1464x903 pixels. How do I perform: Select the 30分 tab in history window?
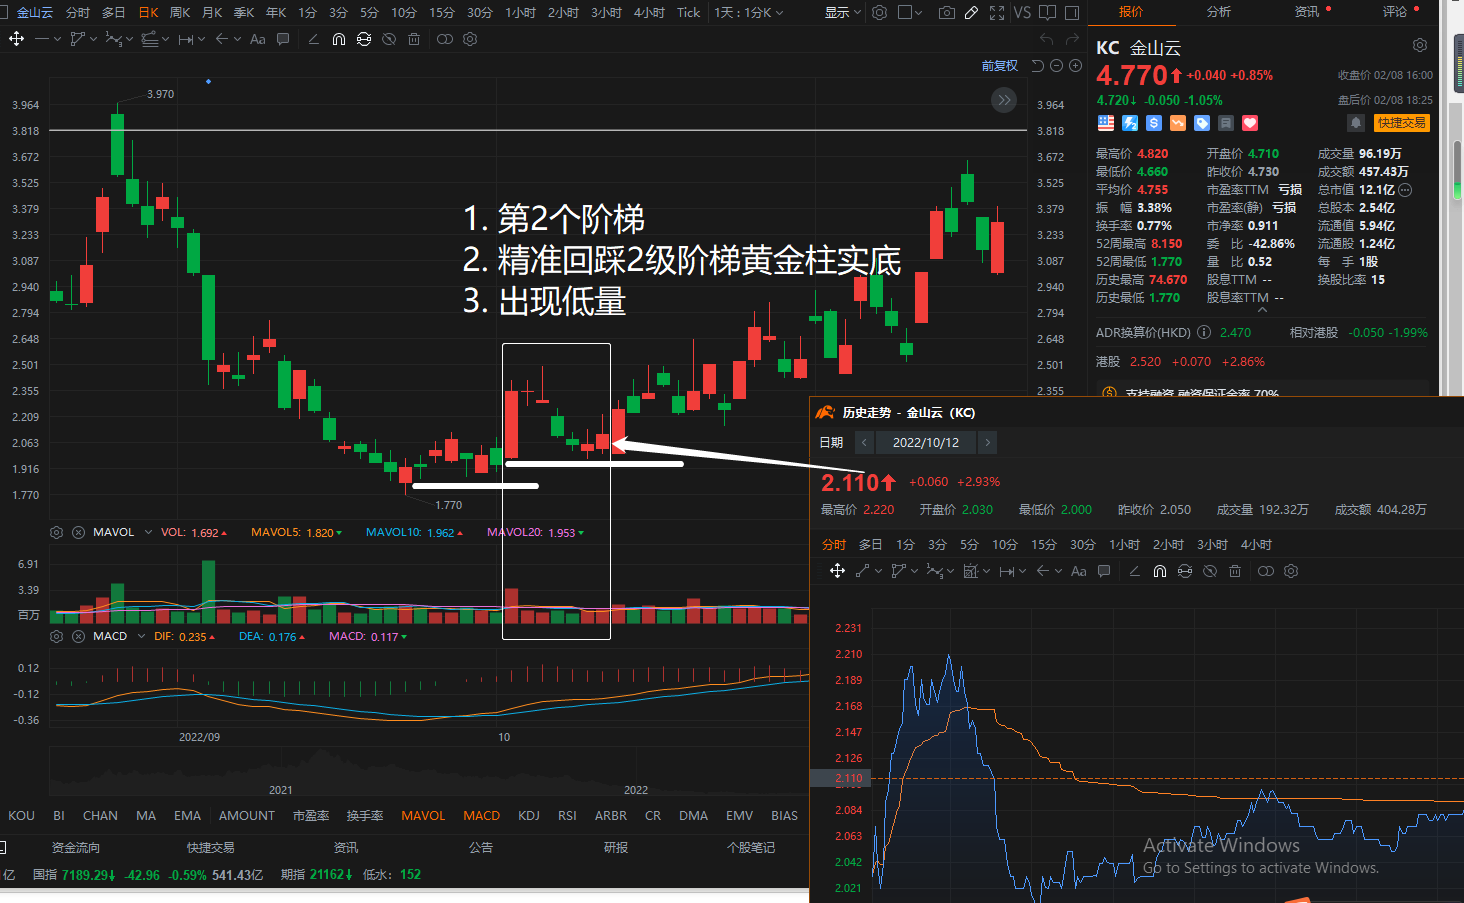tap(1083, 545)
